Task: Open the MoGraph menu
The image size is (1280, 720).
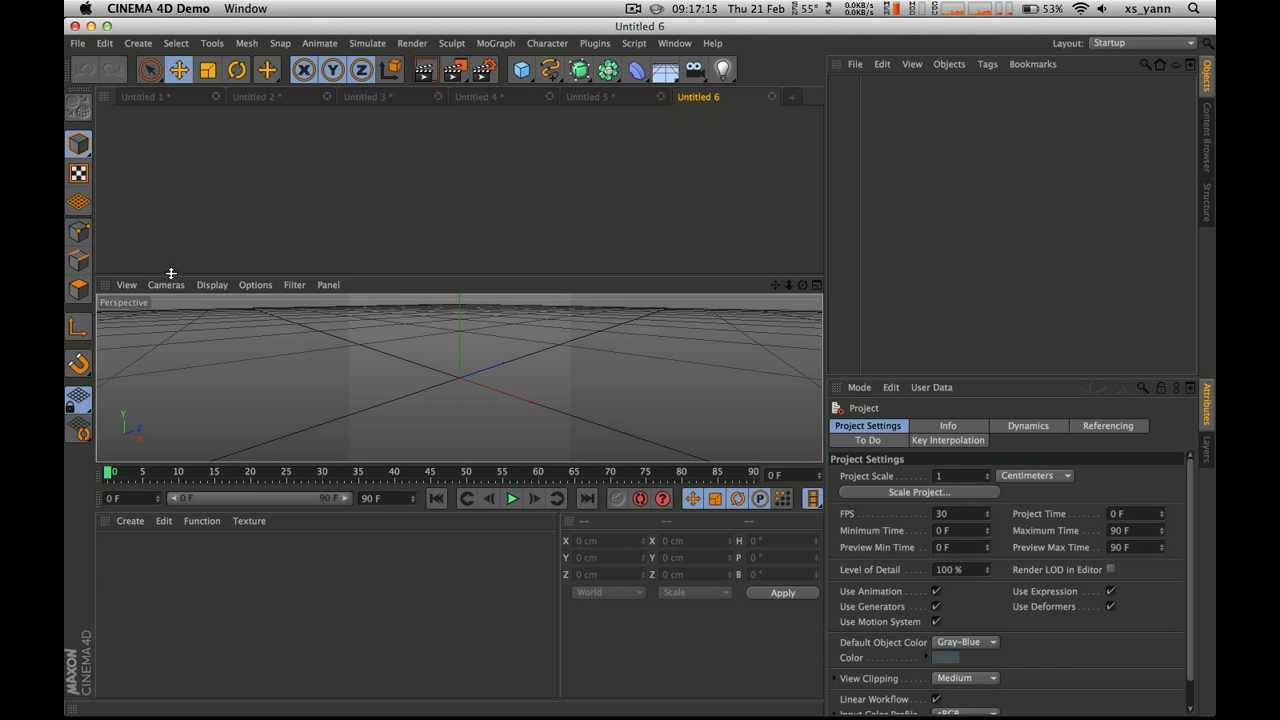Action: (x=495, y=43)
